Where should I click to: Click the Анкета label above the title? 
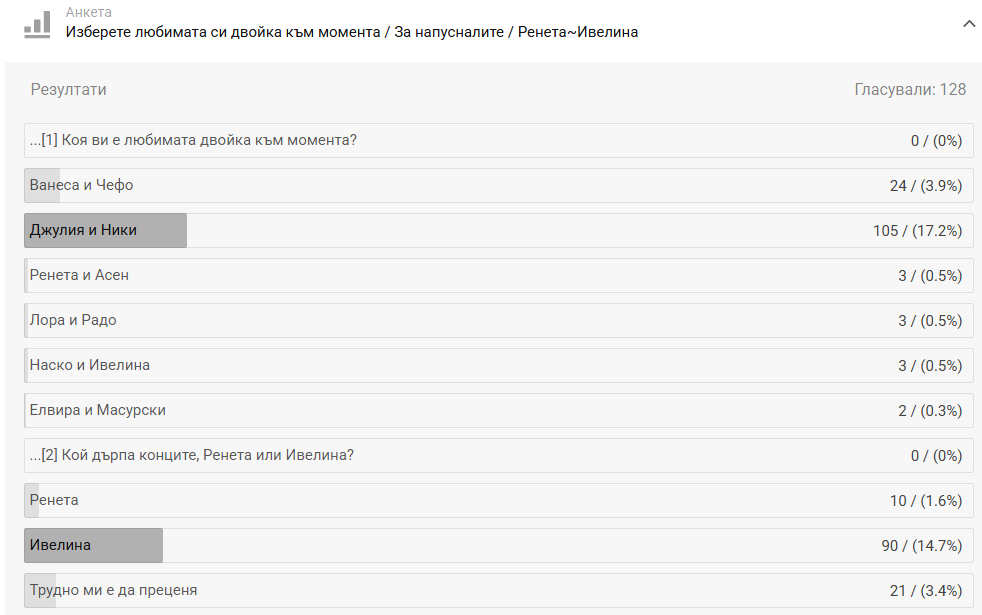coord(88,12)
